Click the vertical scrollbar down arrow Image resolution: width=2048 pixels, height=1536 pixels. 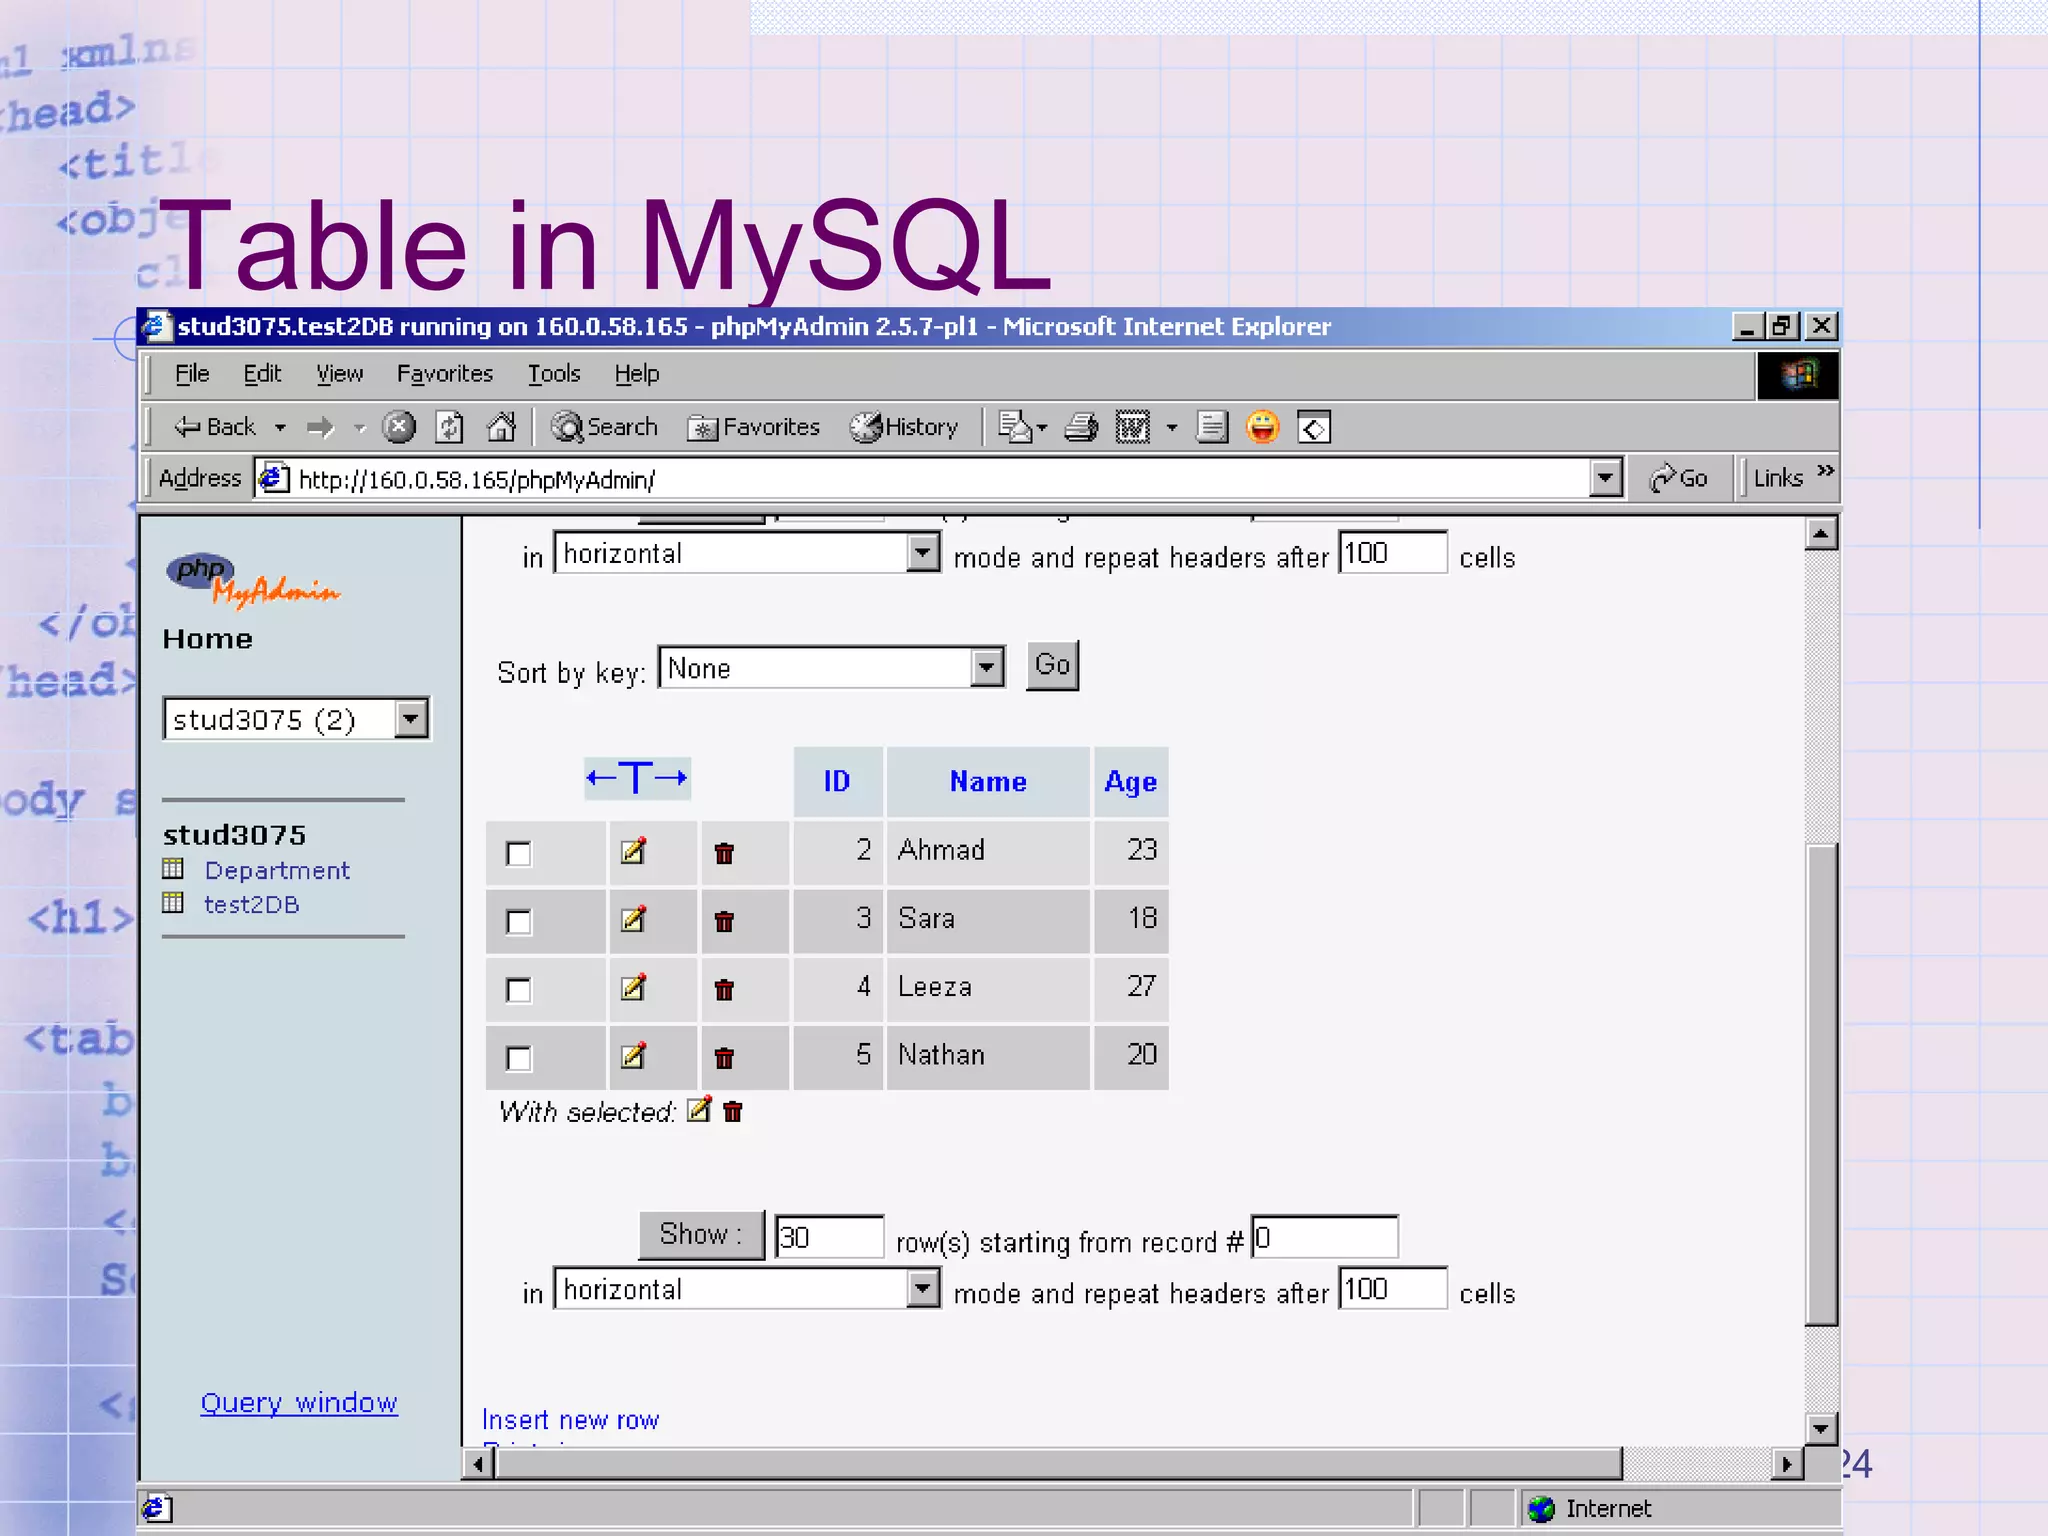pyautogui.click(x=1822, y=1429)
